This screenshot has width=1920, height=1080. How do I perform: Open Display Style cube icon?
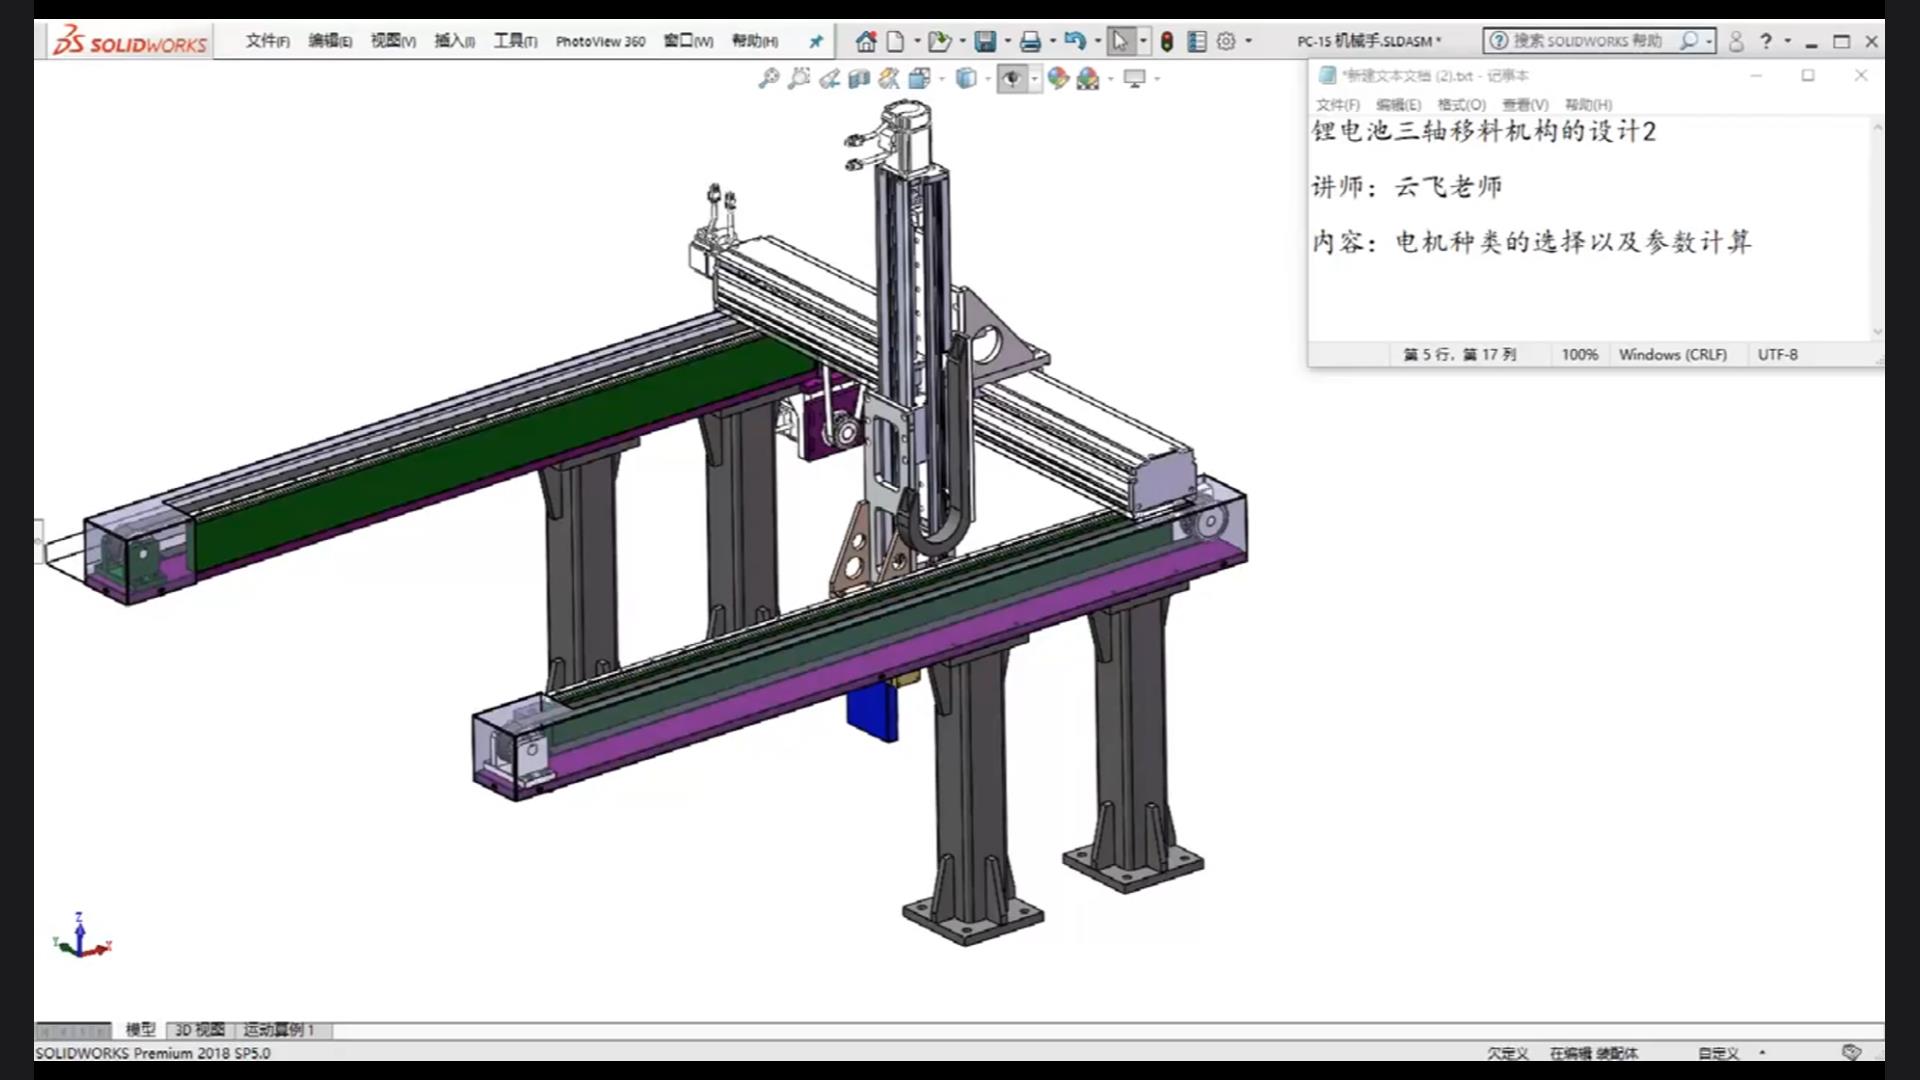tap(966, 78)
